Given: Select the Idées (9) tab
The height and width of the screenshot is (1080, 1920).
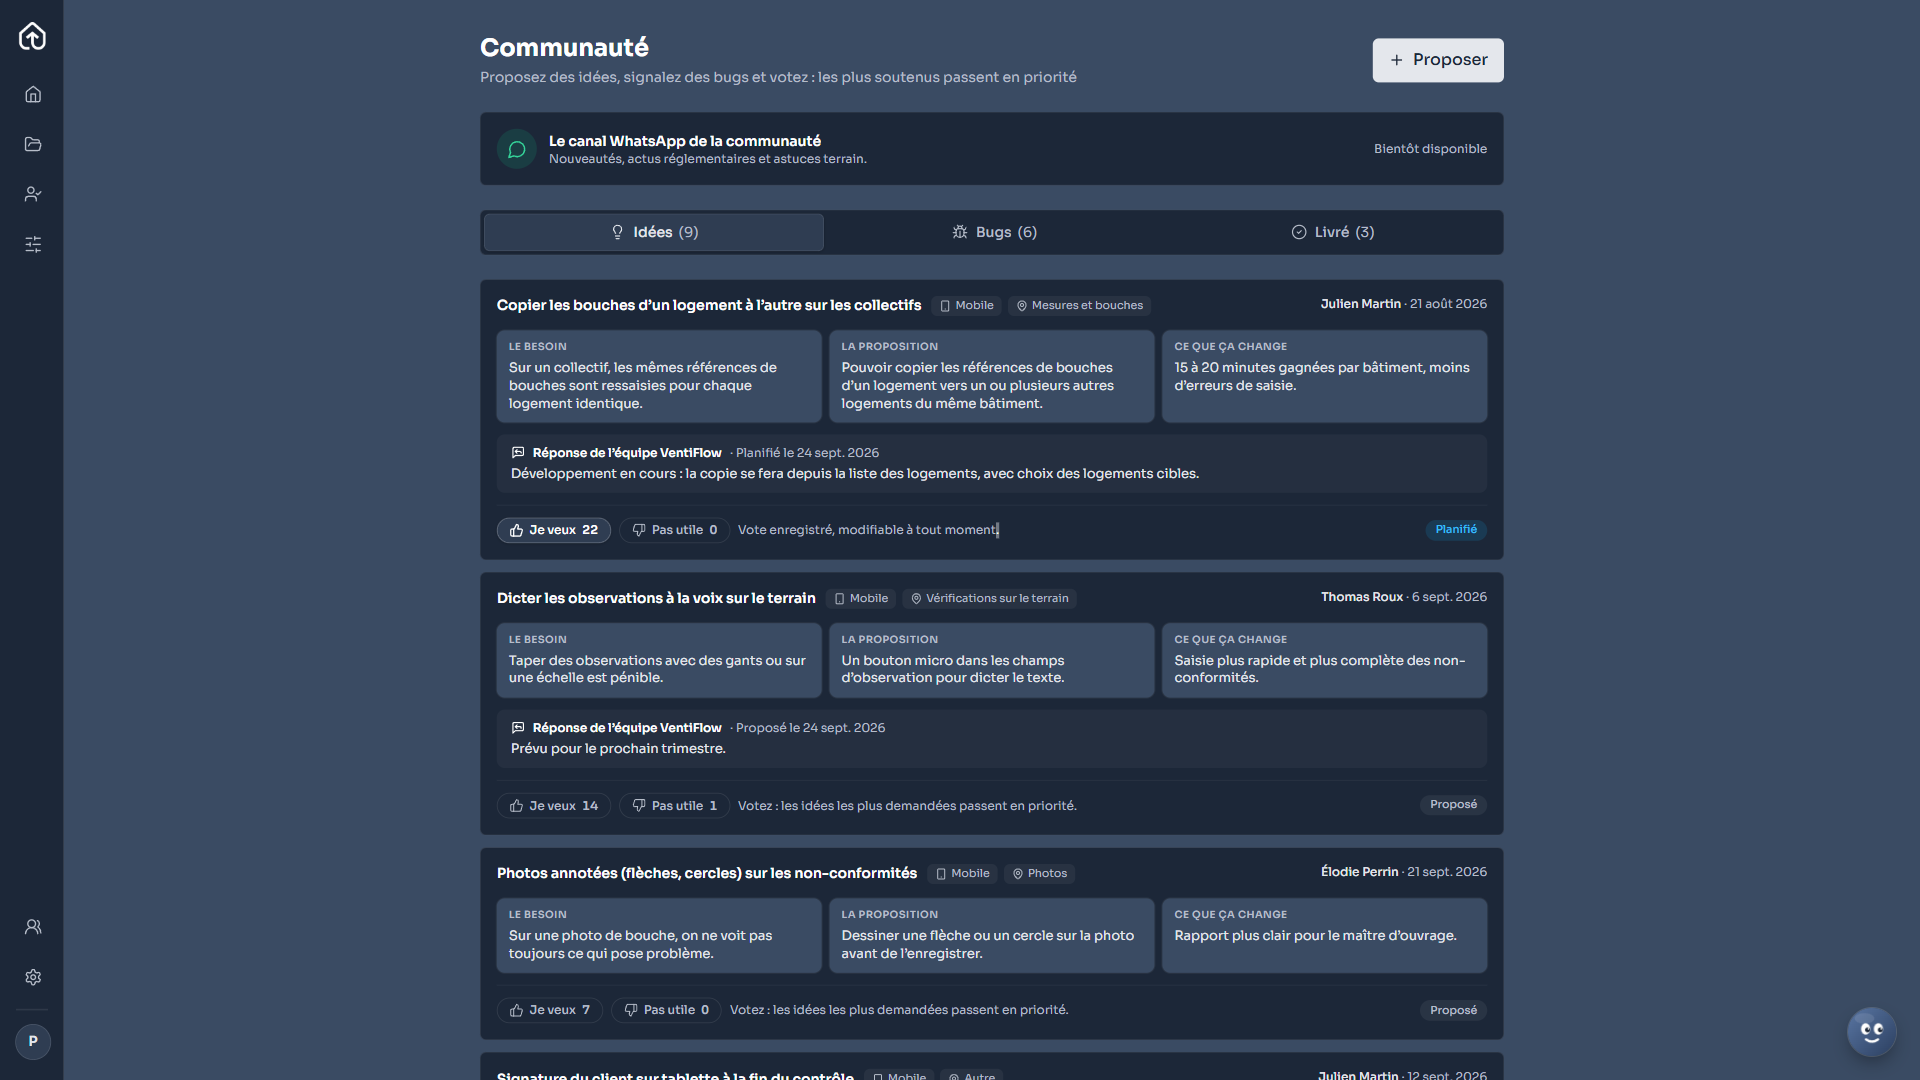Looking at the screenshot, I should 654,232.
